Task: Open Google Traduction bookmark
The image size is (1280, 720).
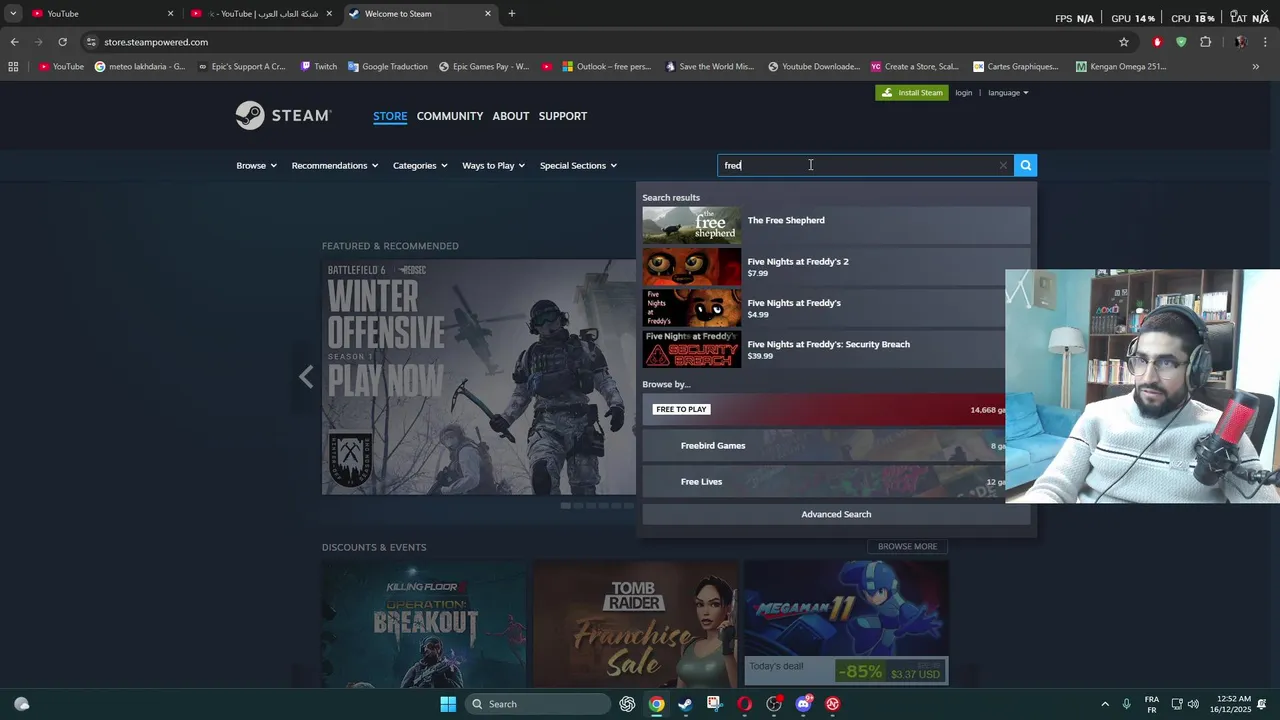Action: tap(388, 67)
